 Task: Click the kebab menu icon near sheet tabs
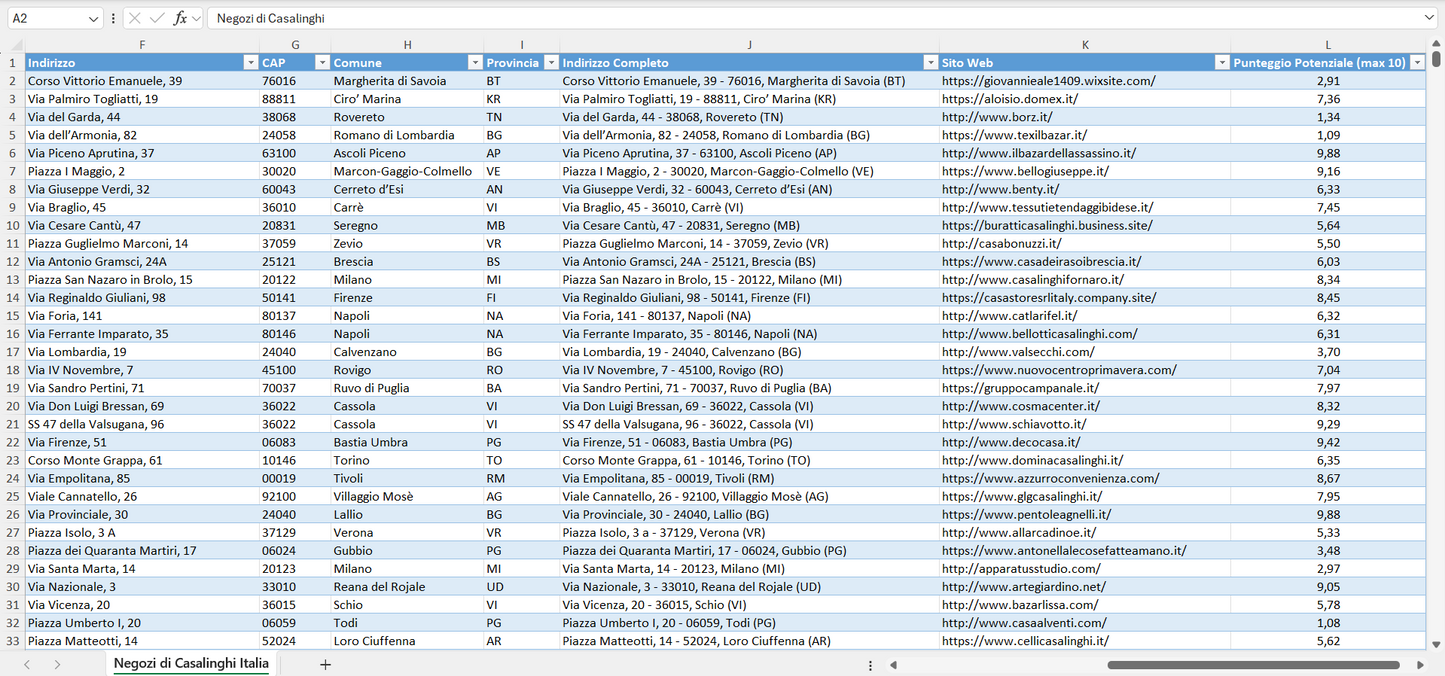click(871, 665)
